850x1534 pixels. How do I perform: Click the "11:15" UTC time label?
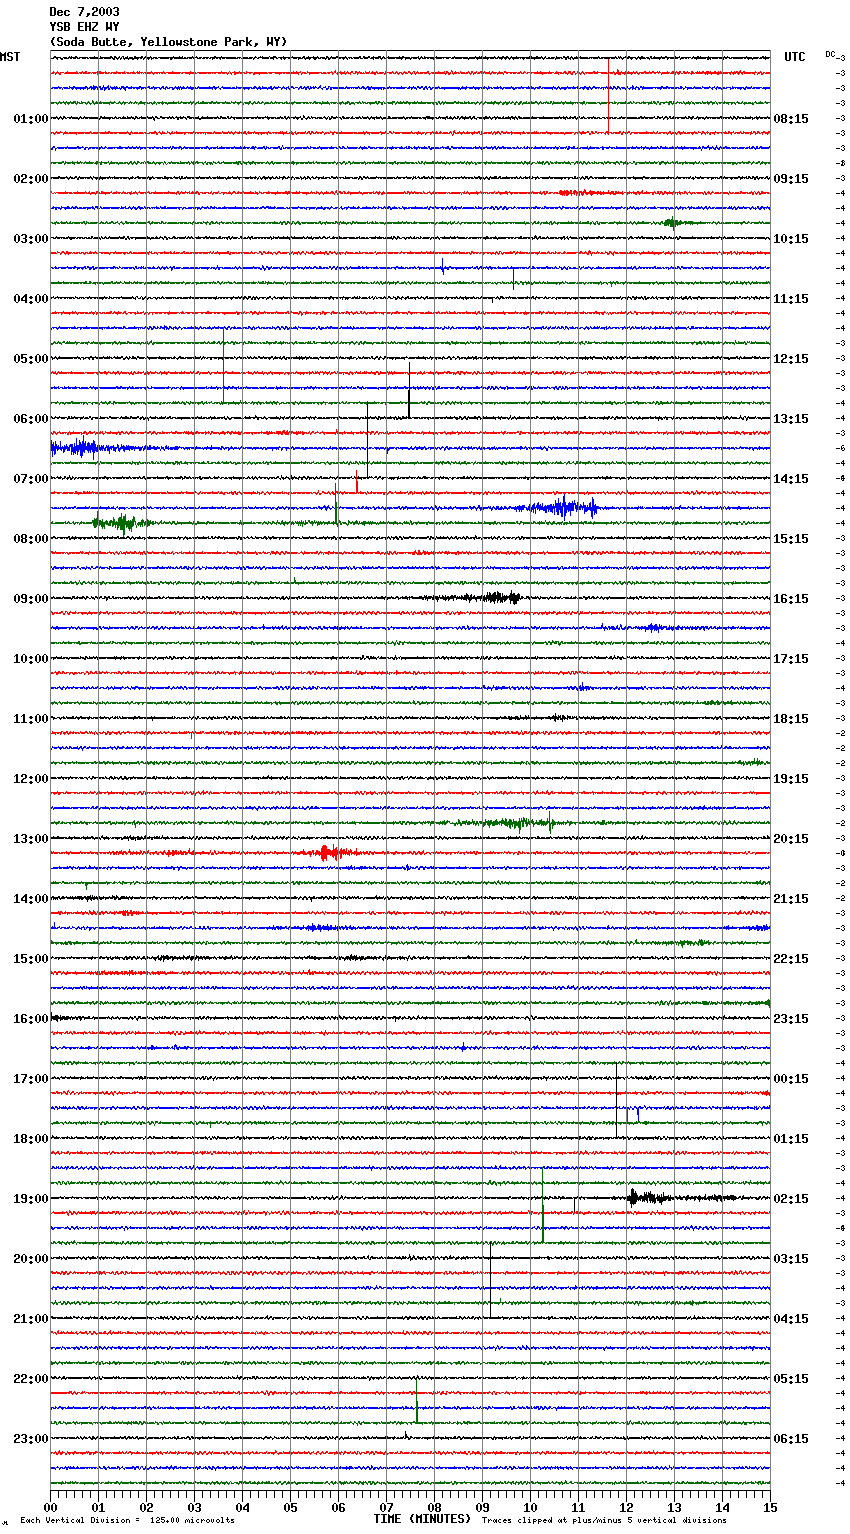tap(791, 299)
